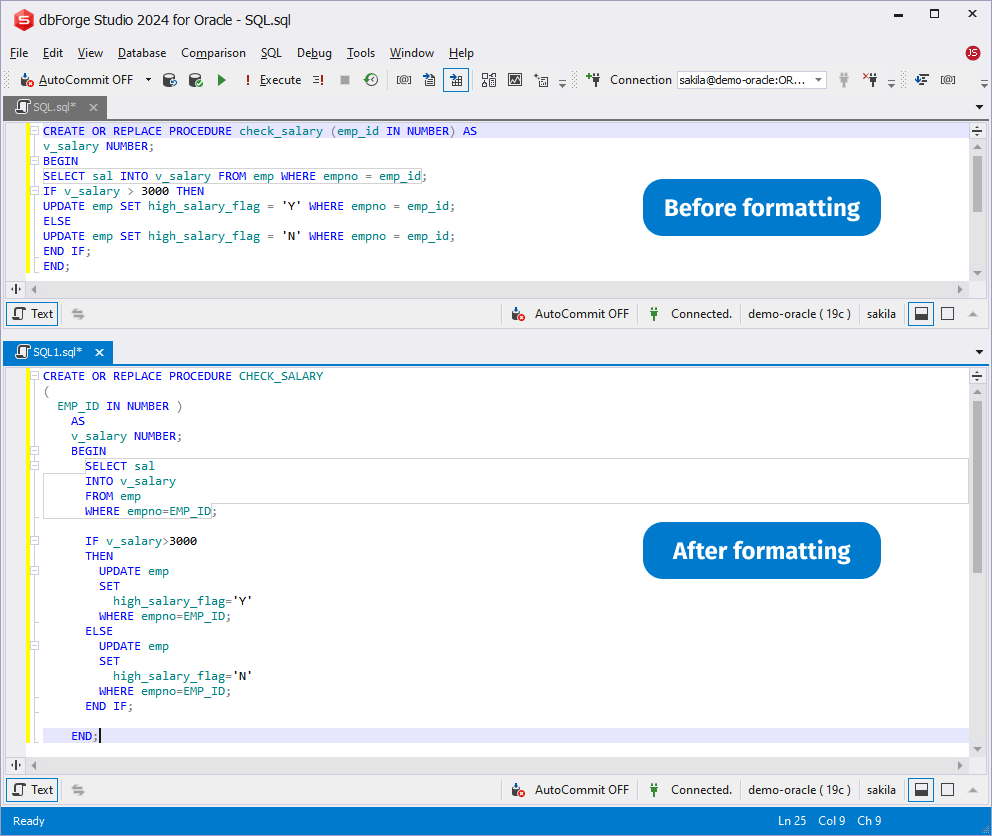Open the document list arrow for the top pane
The width and height of the screenshot is (992, 836).
point(979,108)
